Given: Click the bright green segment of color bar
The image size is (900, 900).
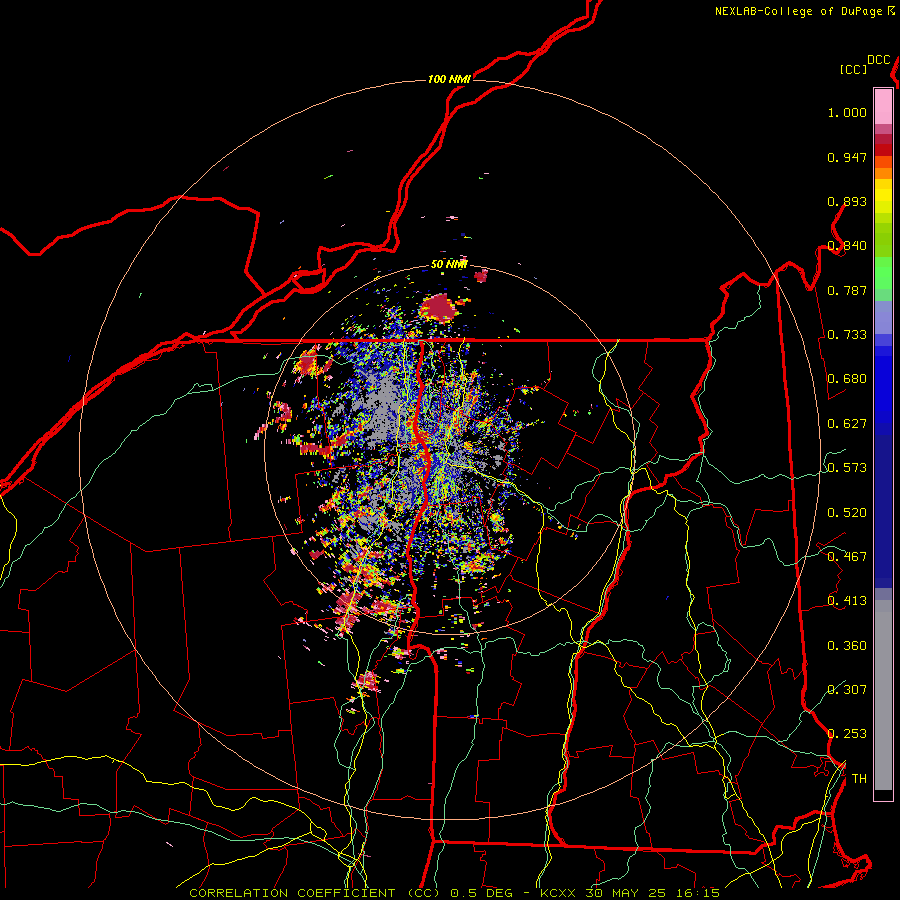Looking at the screenshot, I should [x=883, y=273].
